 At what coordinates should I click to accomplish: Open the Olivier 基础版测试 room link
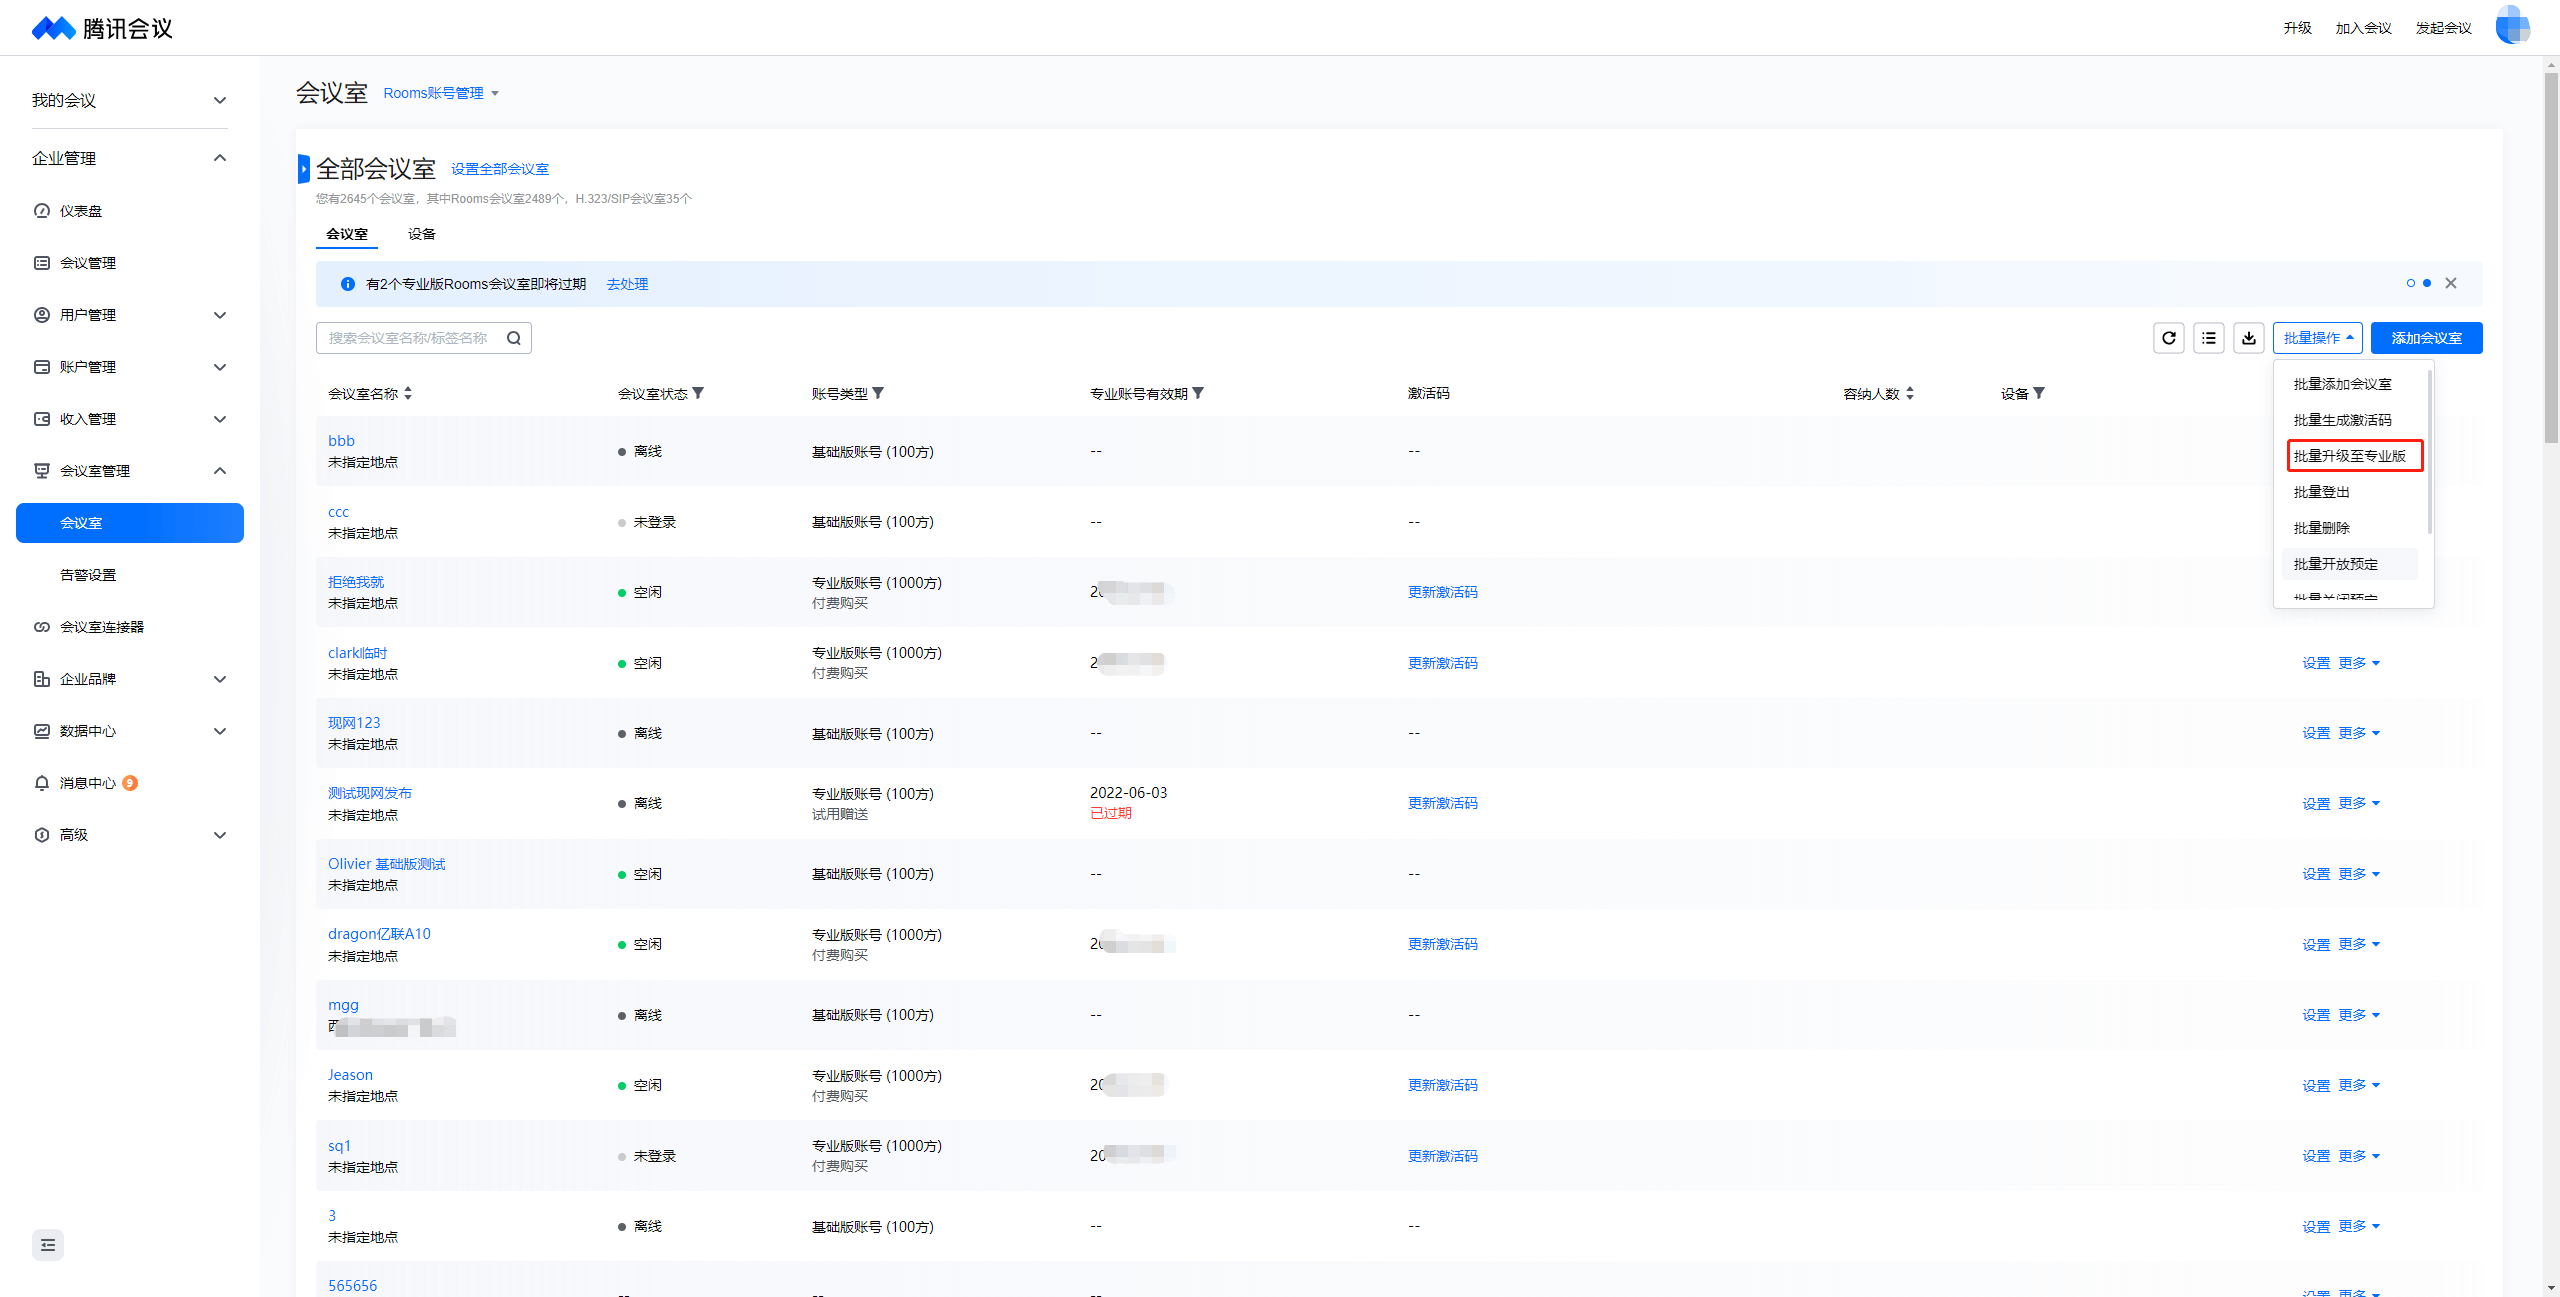386,864
